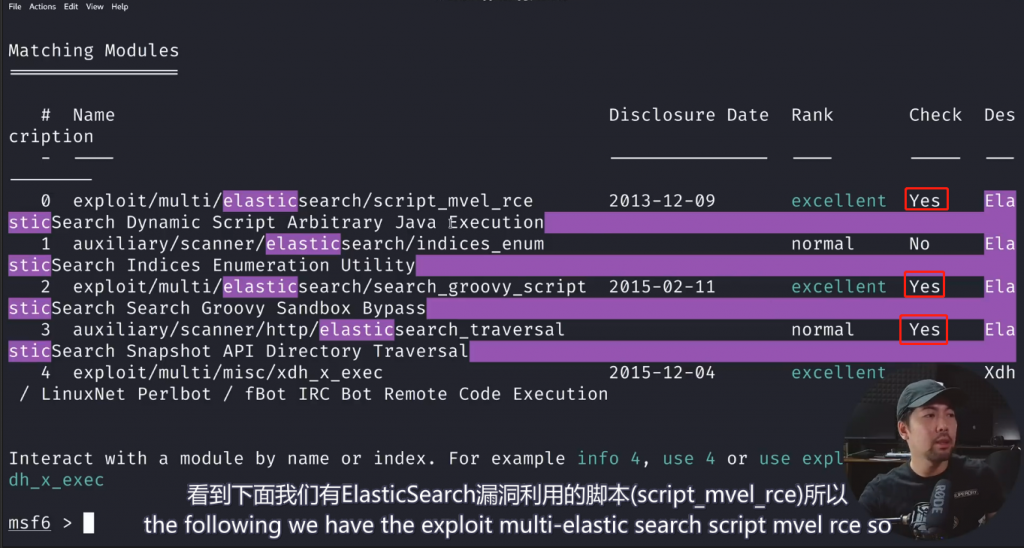Click disclosure date 2015-12-04
1024x548 pixels.
coord(662,373)
